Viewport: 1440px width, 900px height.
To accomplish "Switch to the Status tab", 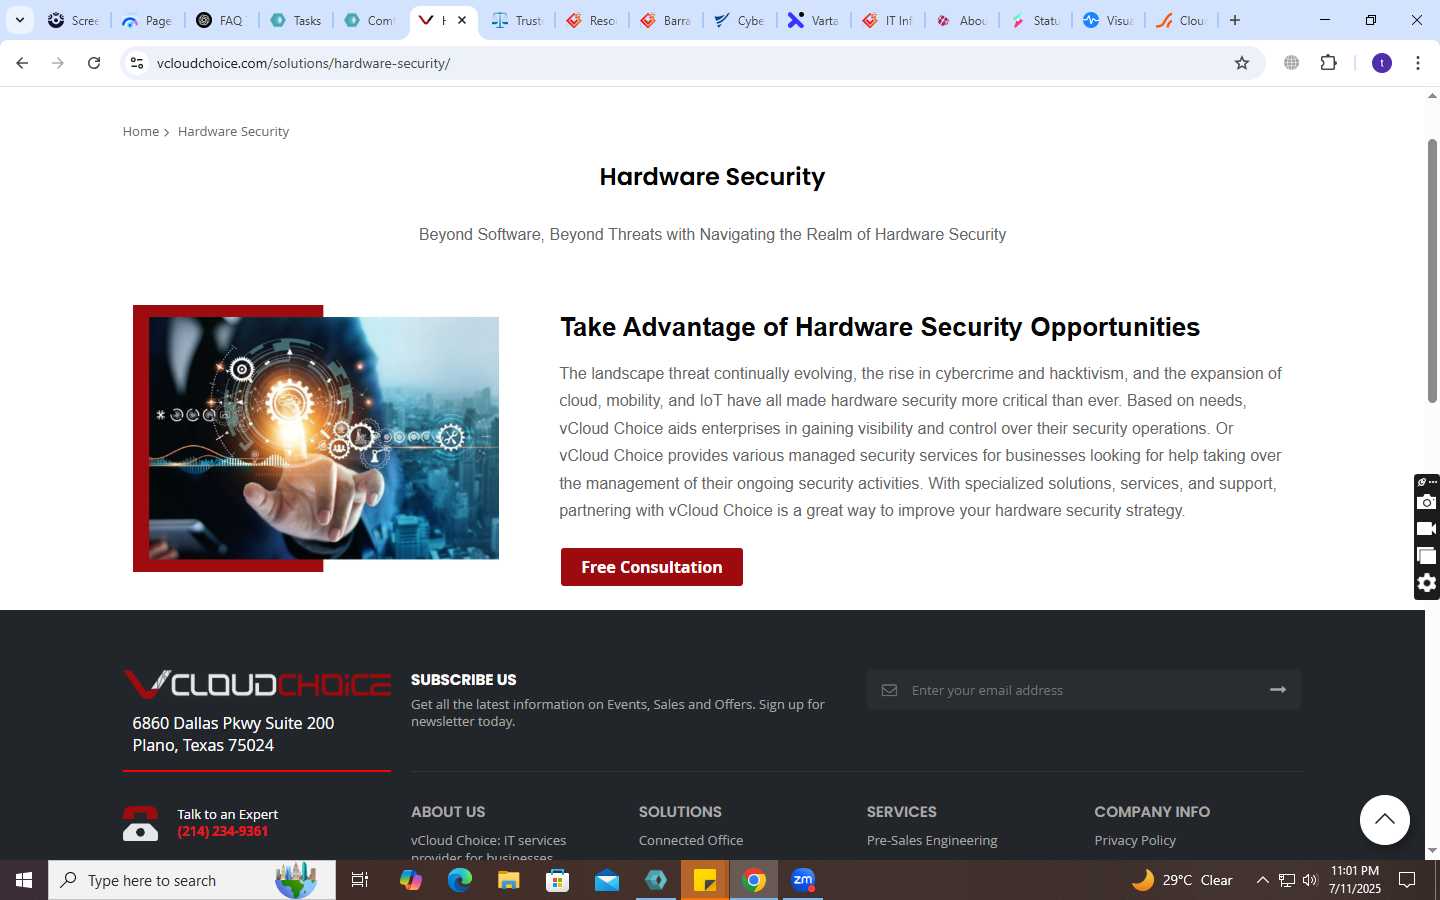I will (x=1036, y=20).
